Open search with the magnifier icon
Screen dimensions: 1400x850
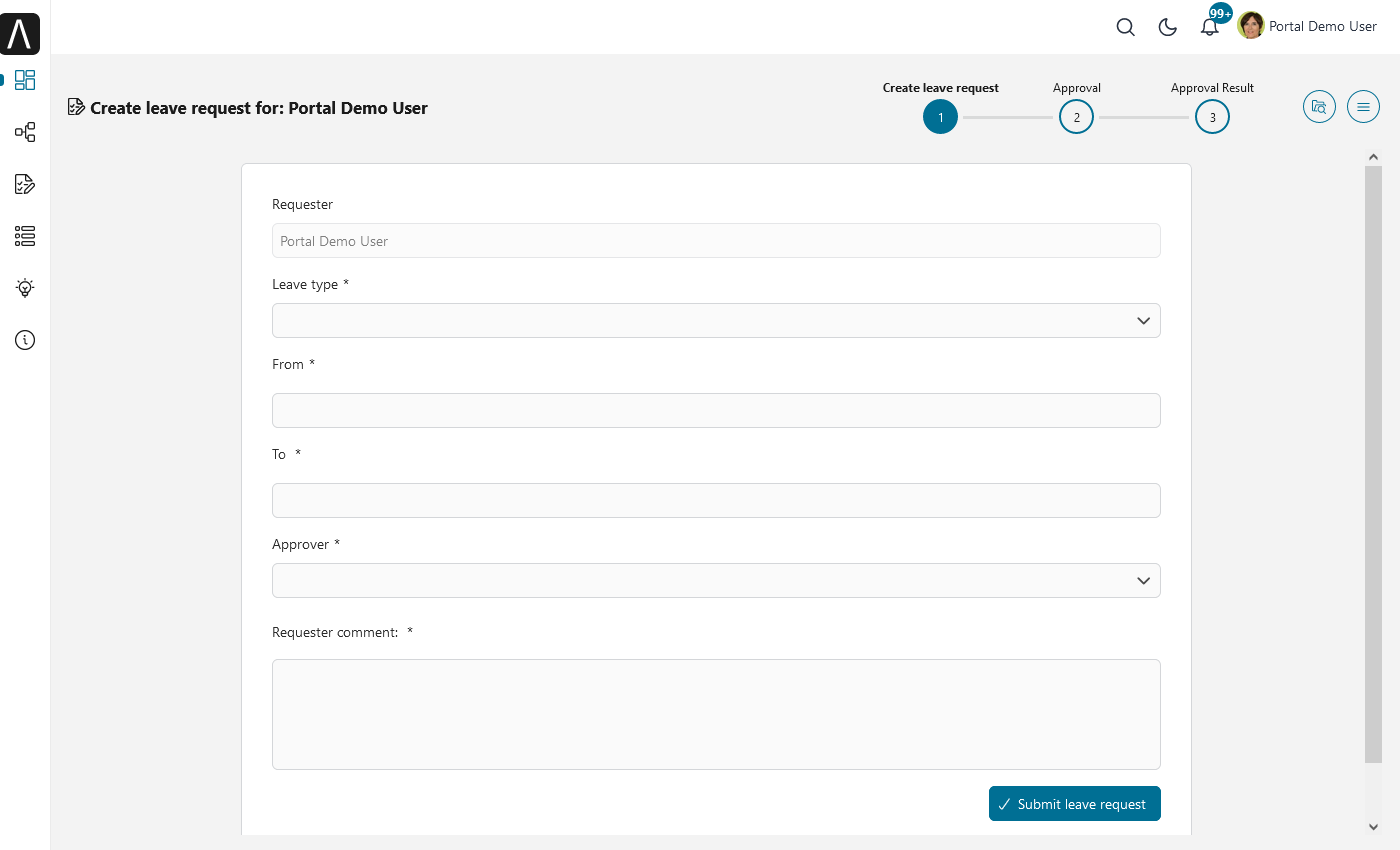tap(1125, 27)
